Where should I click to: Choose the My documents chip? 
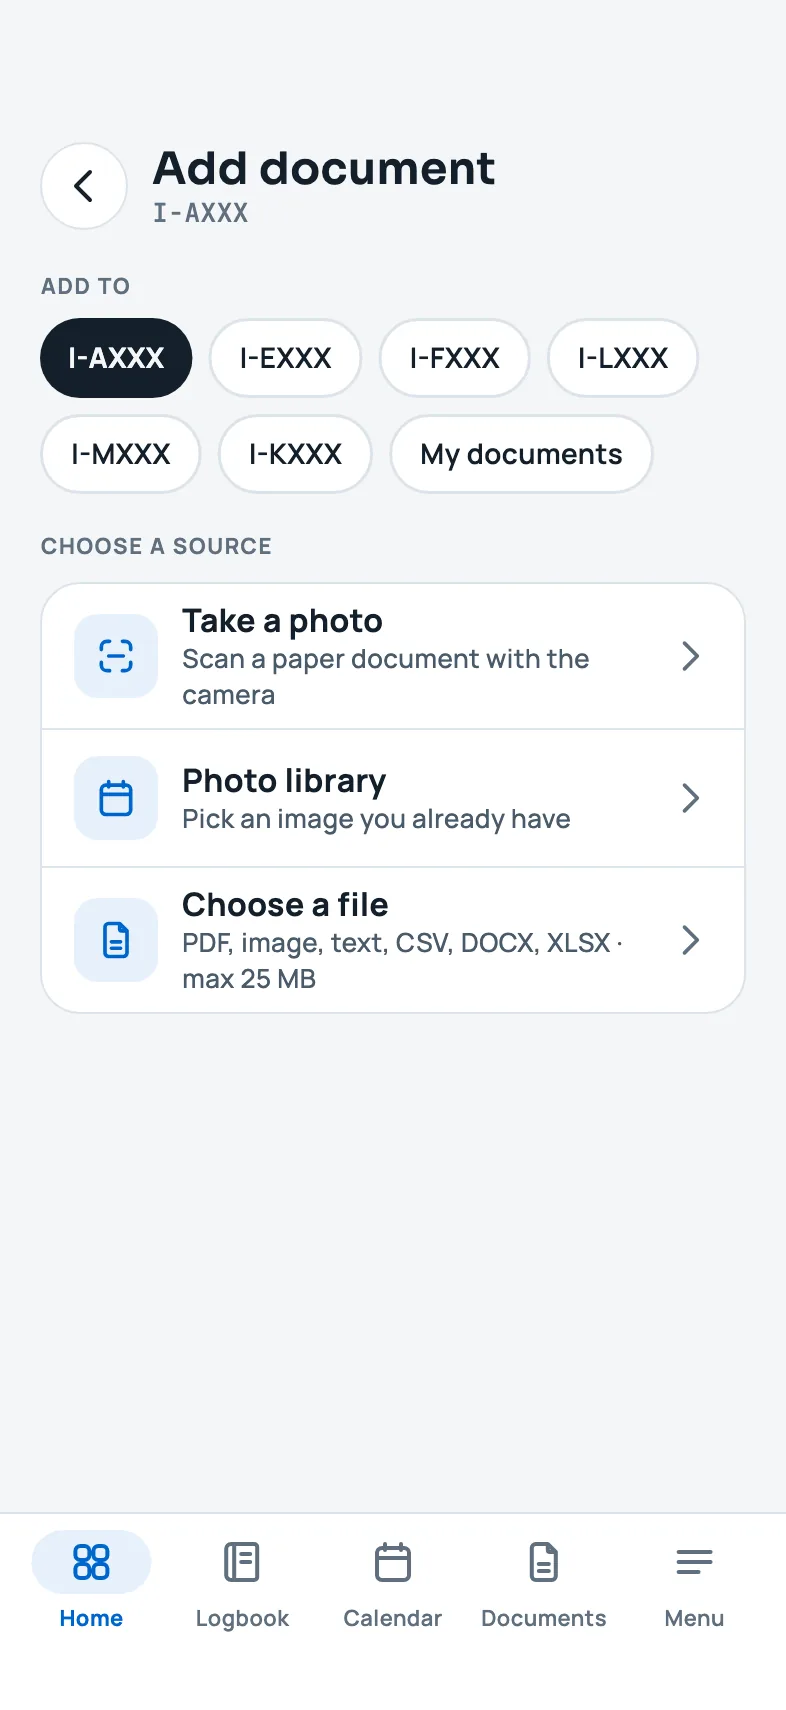[521, 454]
